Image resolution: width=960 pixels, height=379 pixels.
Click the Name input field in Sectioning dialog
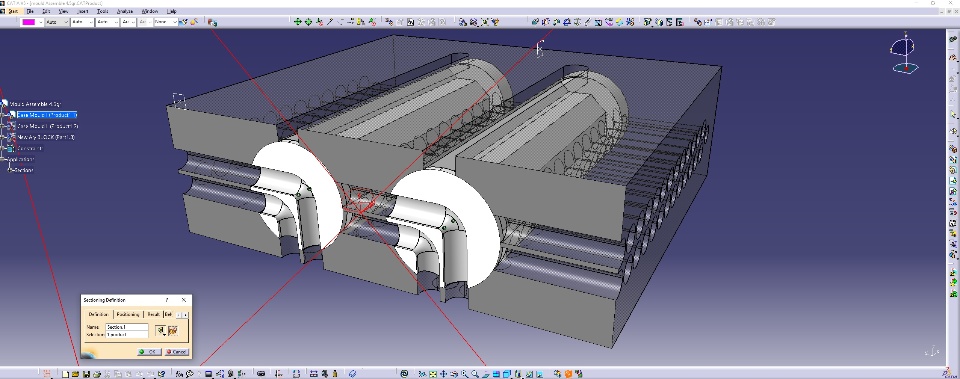point(127,327)
